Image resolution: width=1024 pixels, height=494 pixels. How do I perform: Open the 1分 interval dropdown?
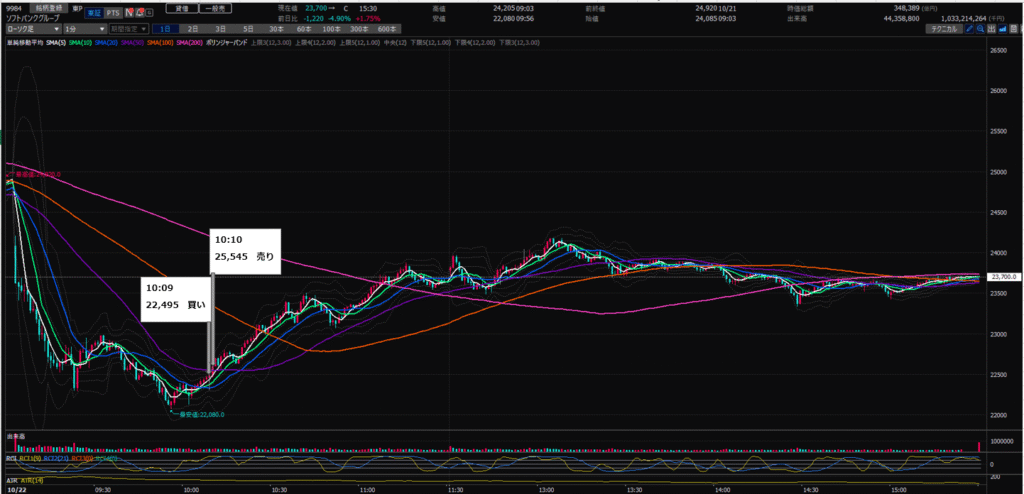coord(85,29)
